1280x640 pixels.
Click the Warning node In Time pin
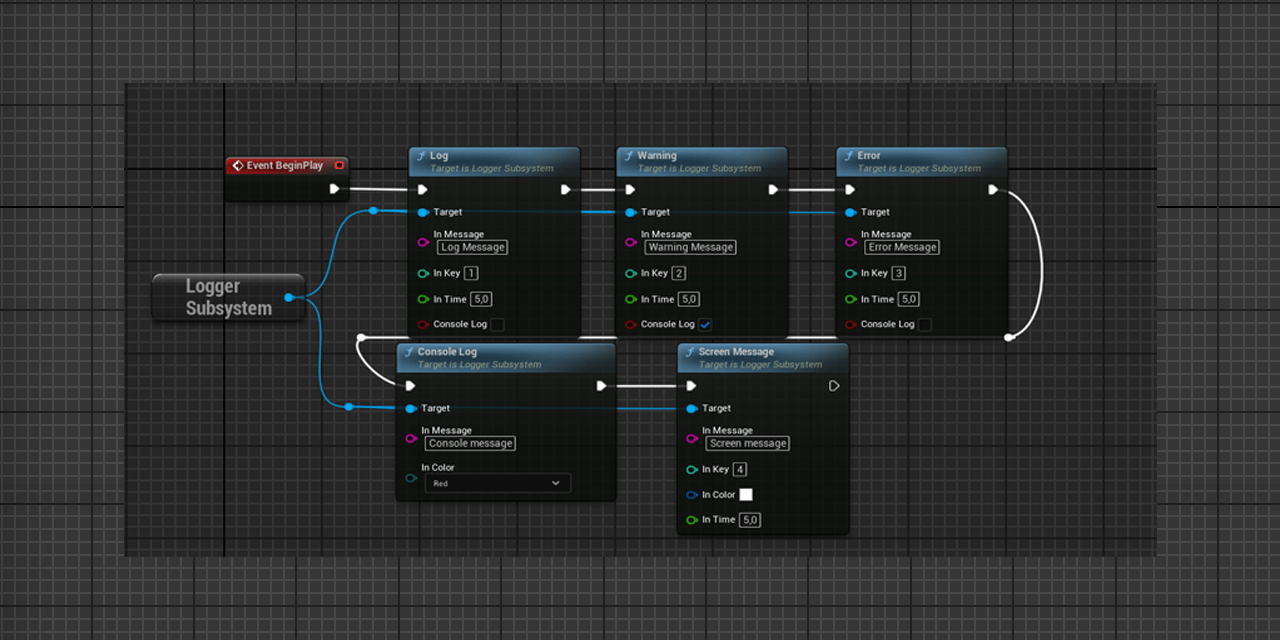(x=631, y=299)
